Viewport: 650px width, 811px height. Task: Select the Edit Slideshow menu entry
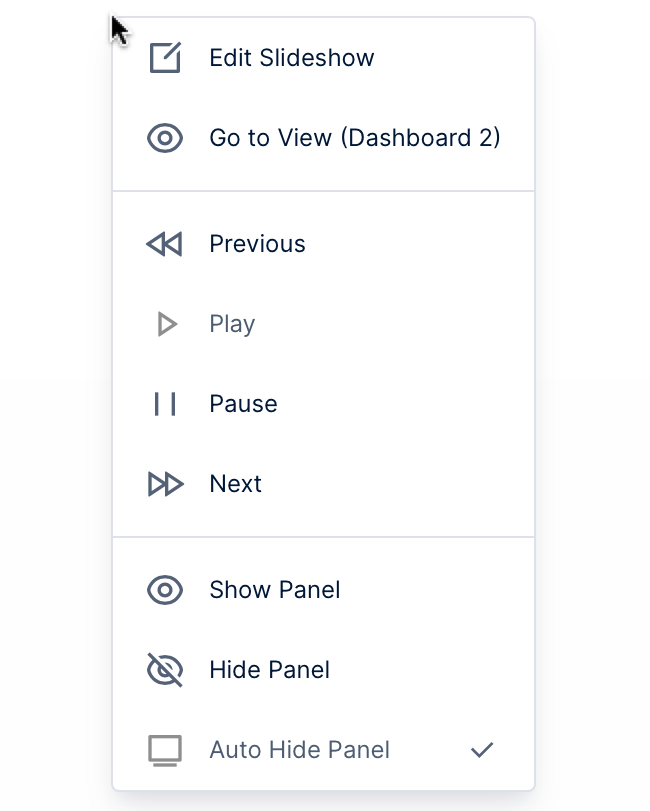[291, 58]
